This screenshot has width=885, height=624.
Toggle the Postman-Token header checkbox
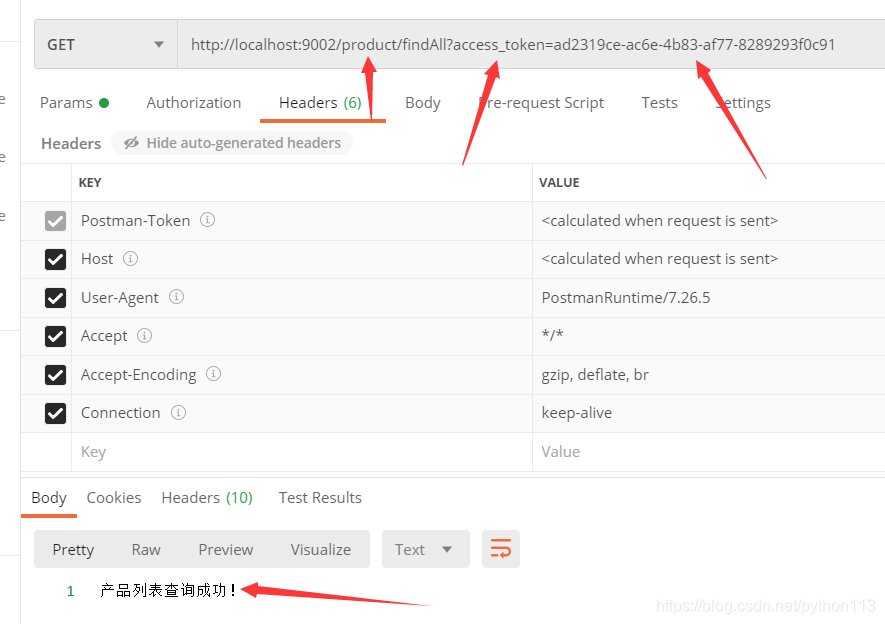point(55,221)
